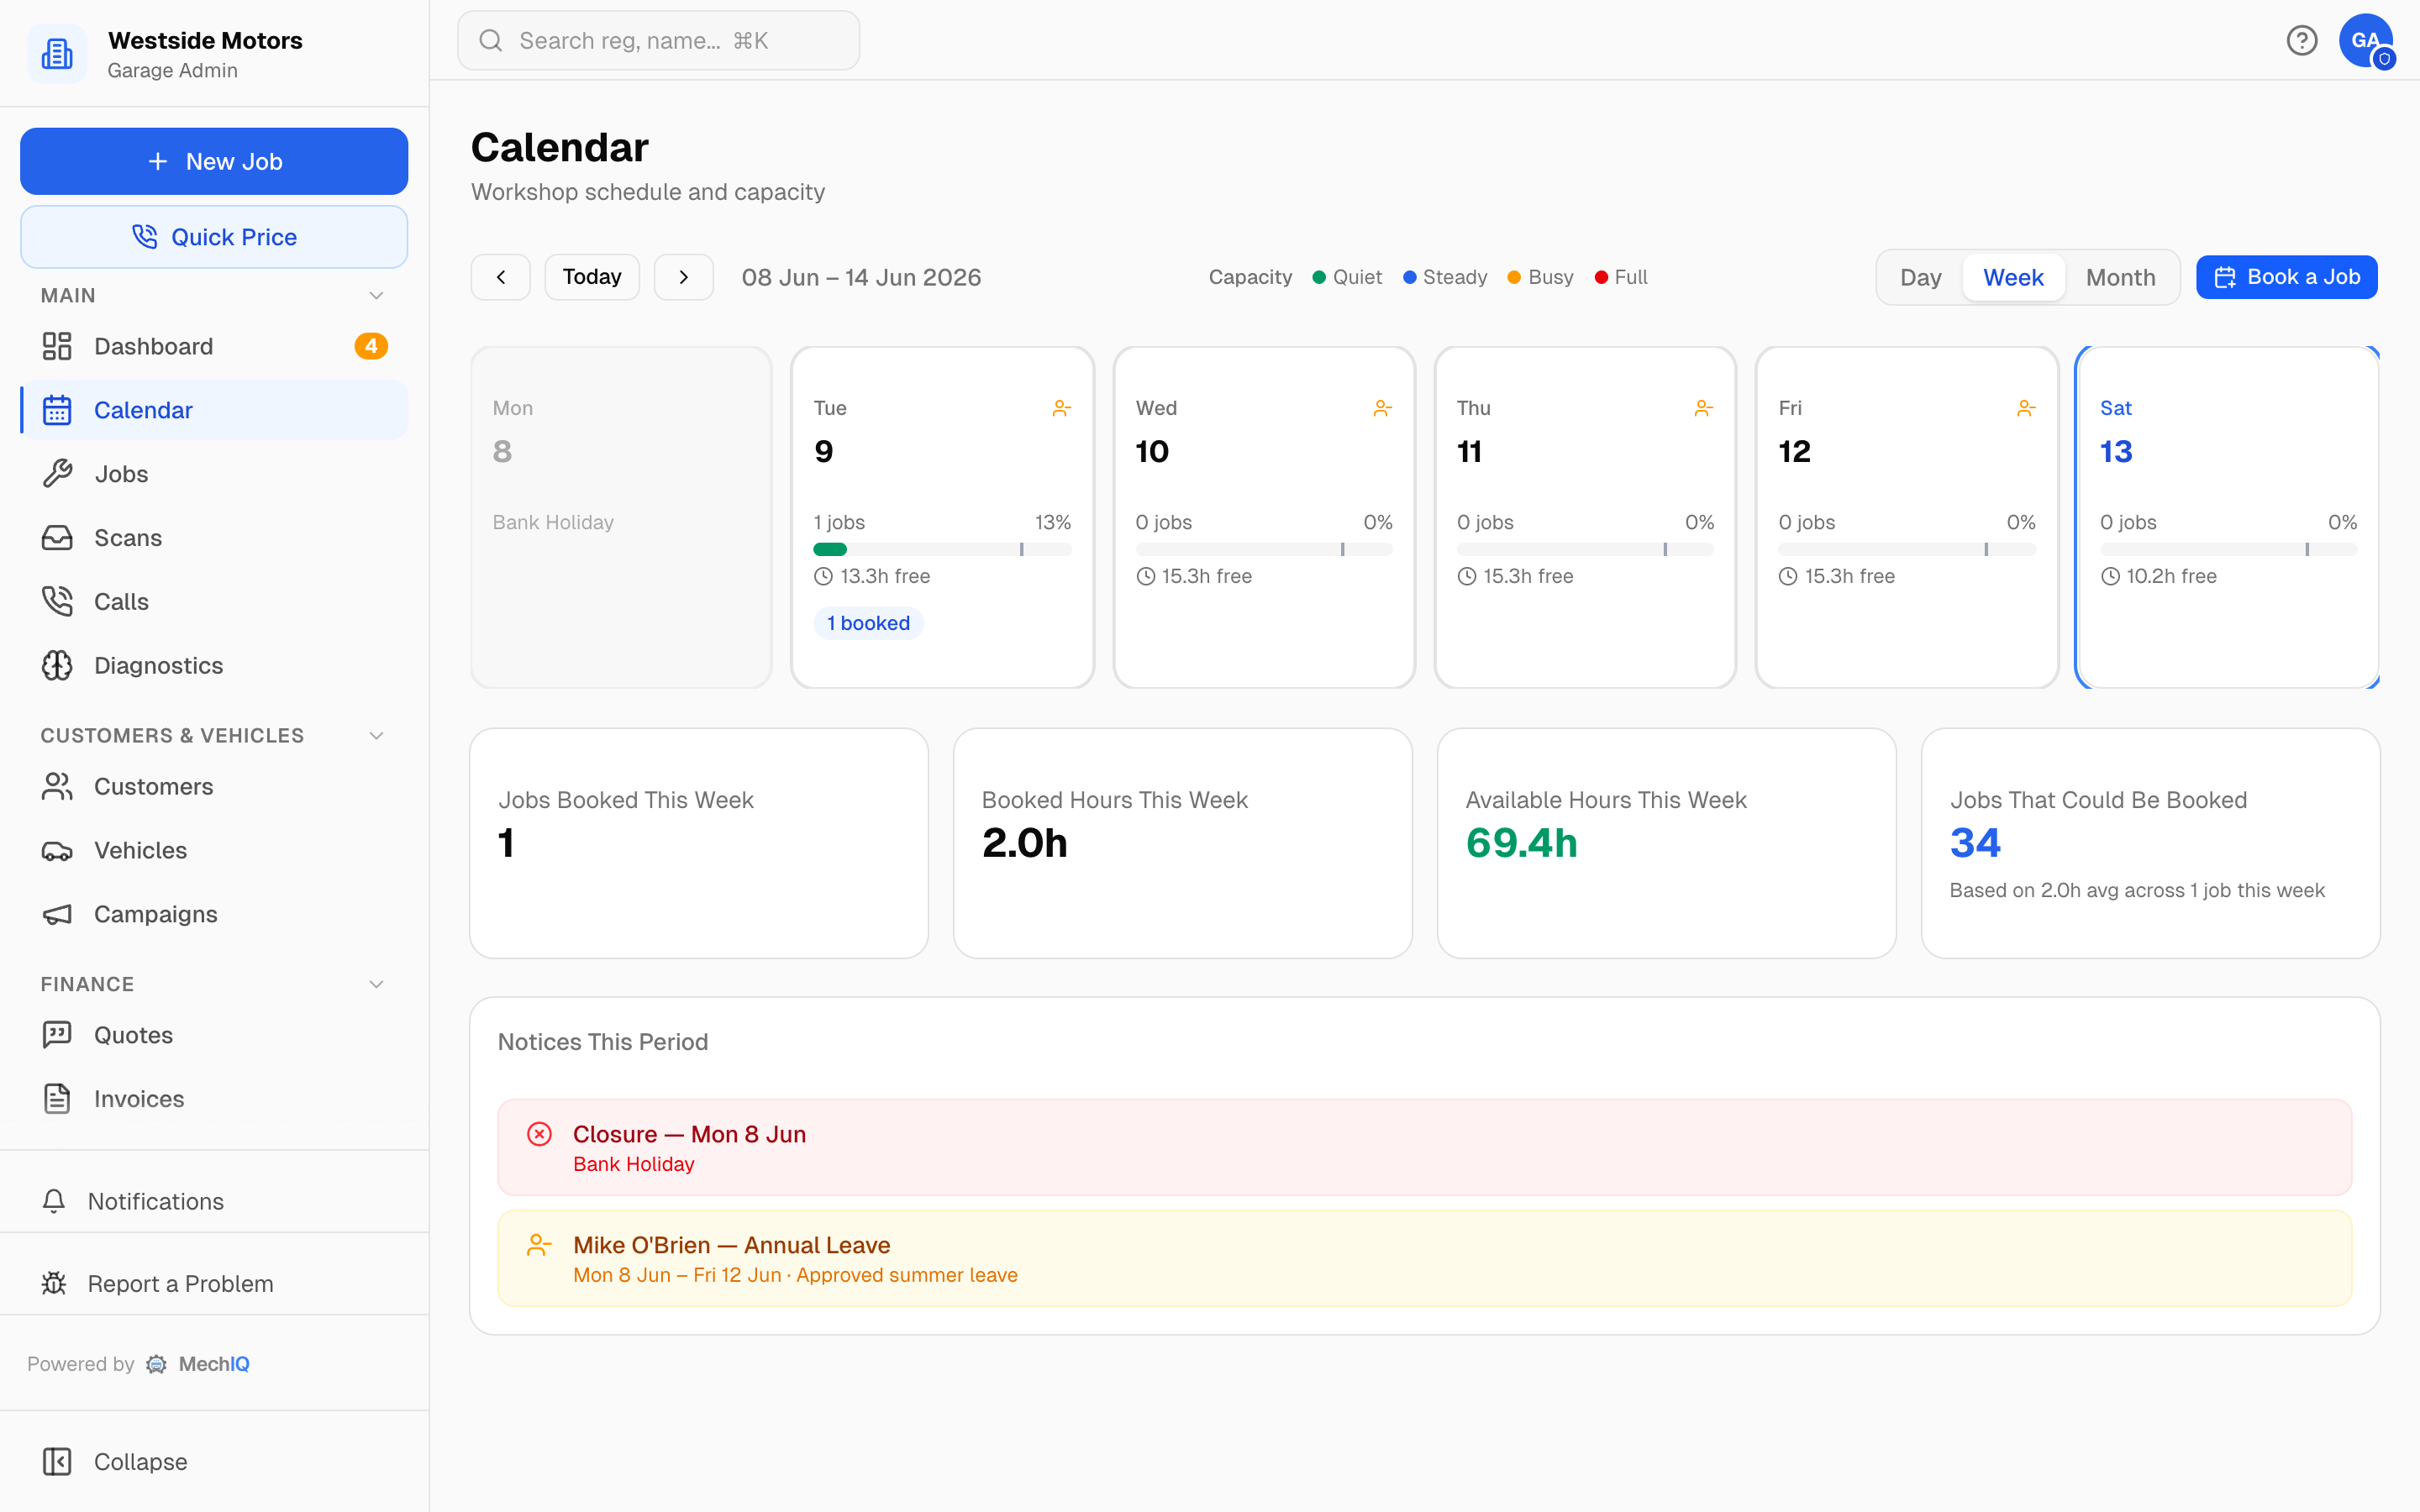2420x1512 pixels.
Task: Collapse the Customers & Vehicles section chevron
Action: [x=376, y=736]
